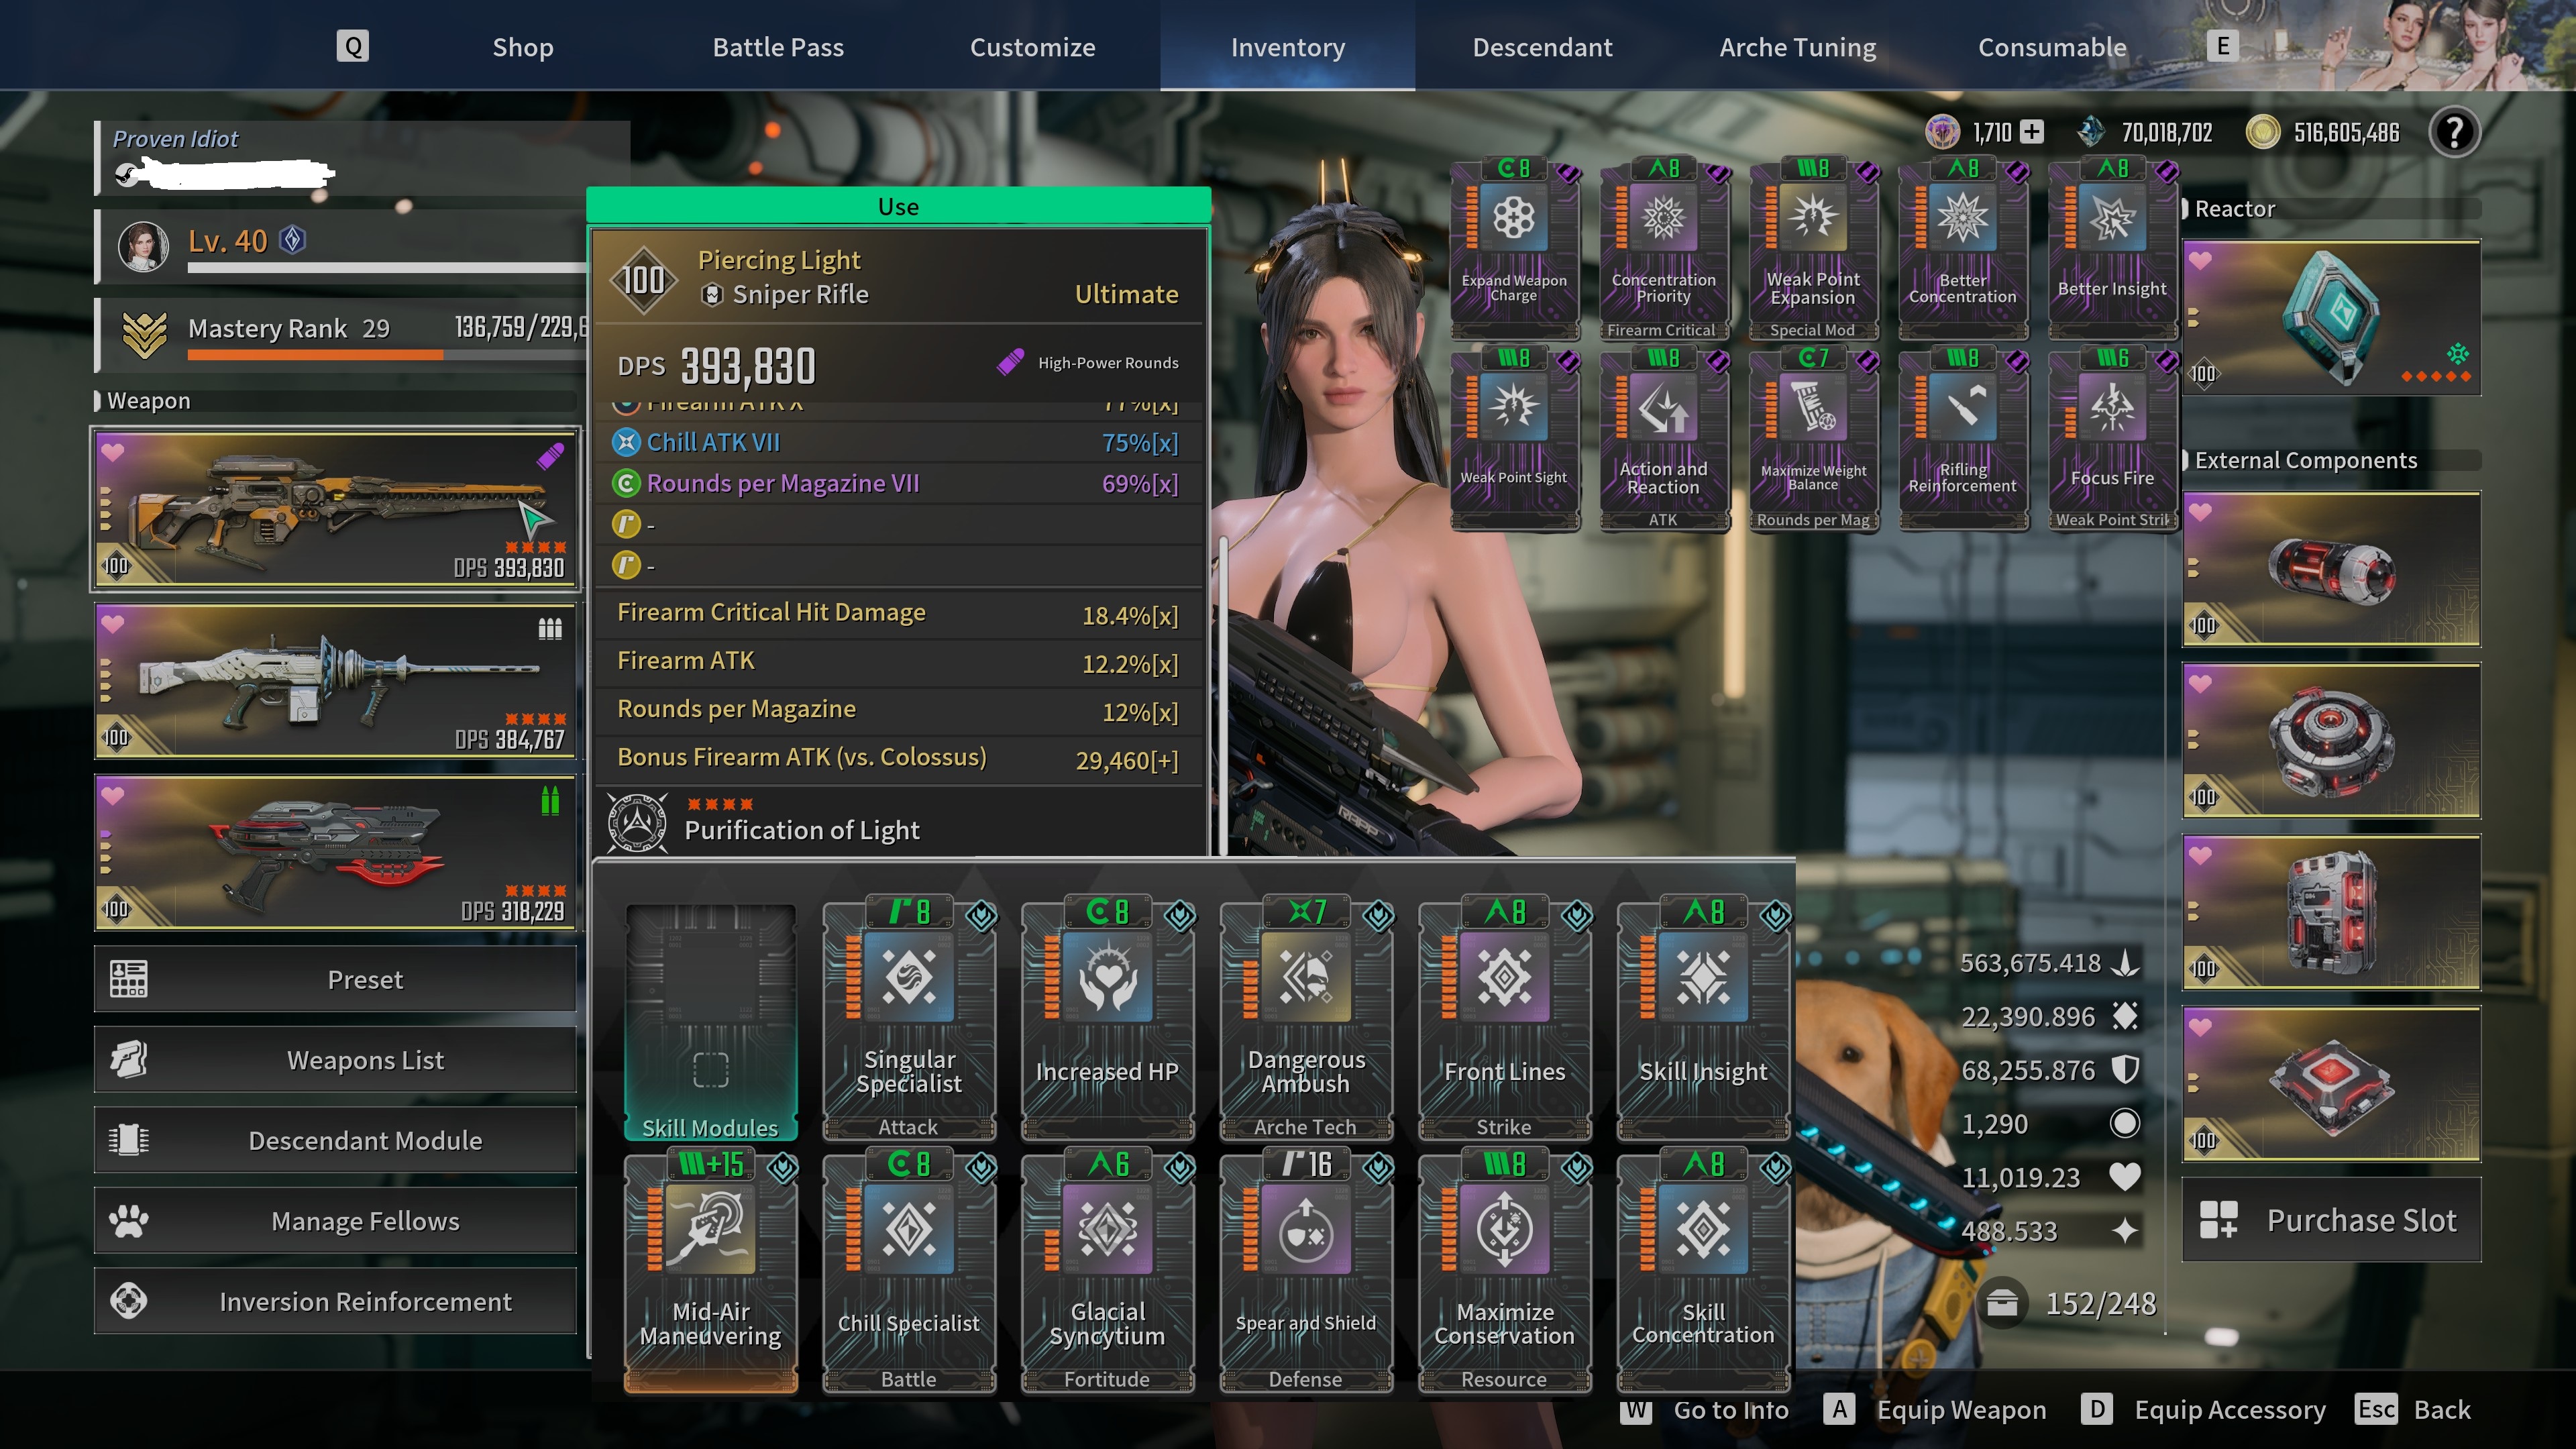This screenshot has height=1449, width=2576.
Task: Open Inversion Reinforcement
Action: coord(336,1301)
